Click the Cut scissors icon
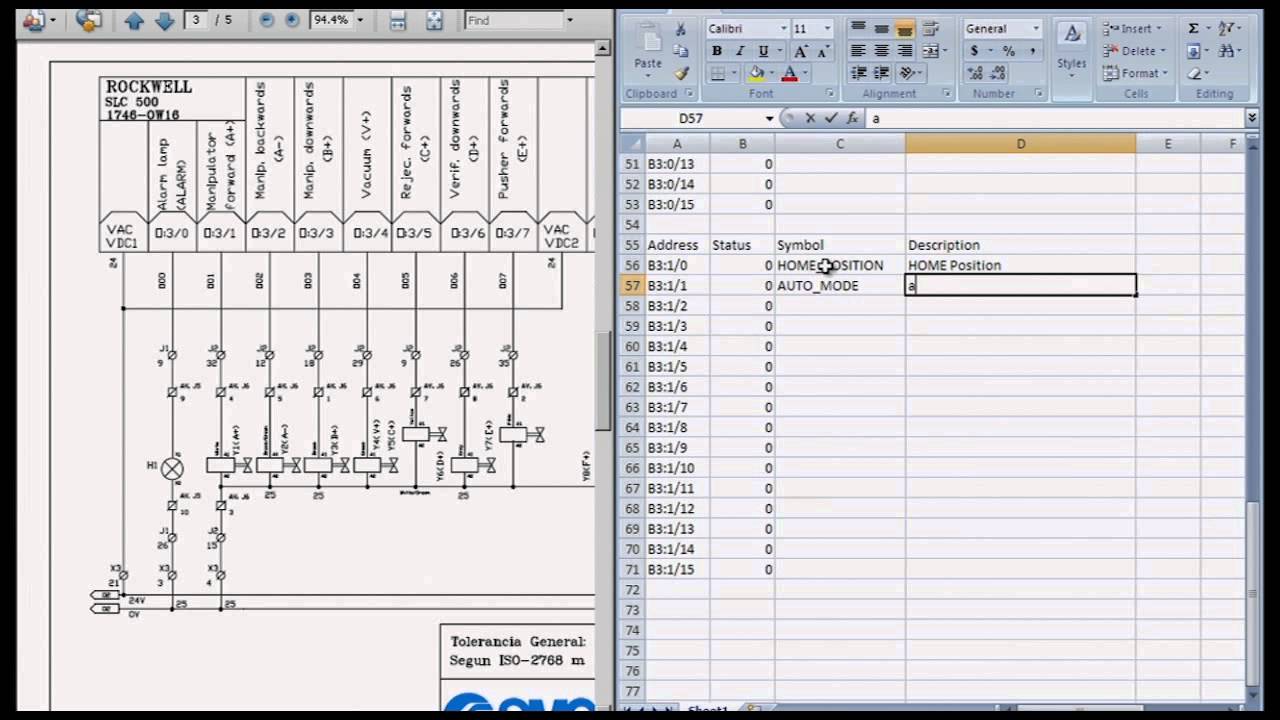This screenshot has width=1280, height=720. pyautogui.click(x=681, y=29)
